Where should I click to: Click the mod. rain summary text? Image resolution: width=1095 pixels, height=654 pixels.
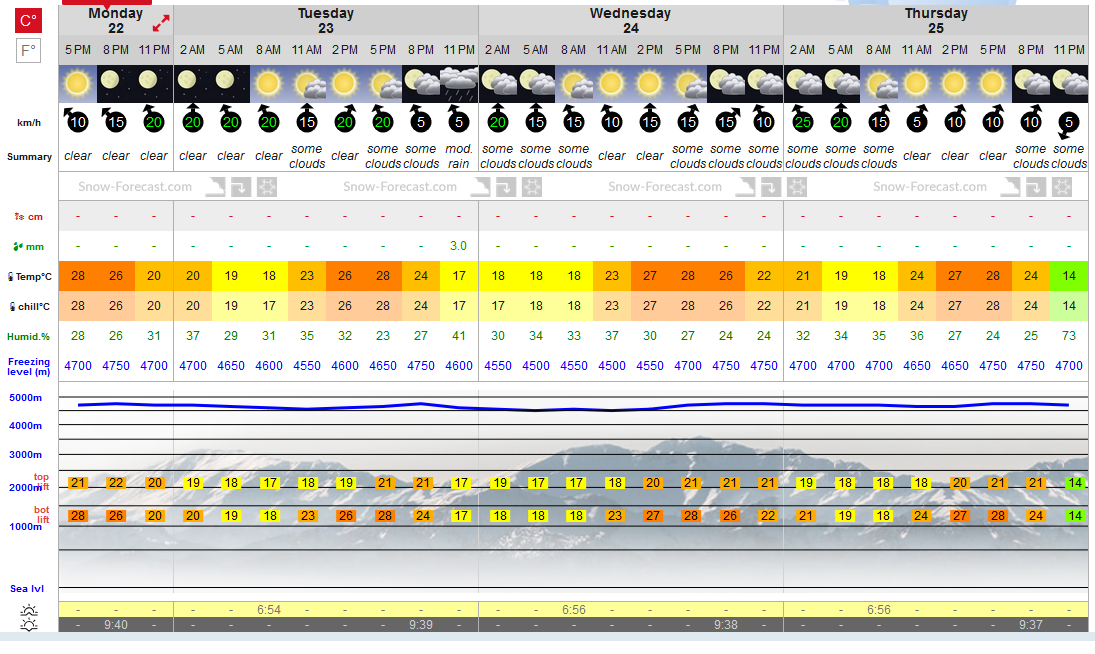pyautogui.click(x=459, y=156)
